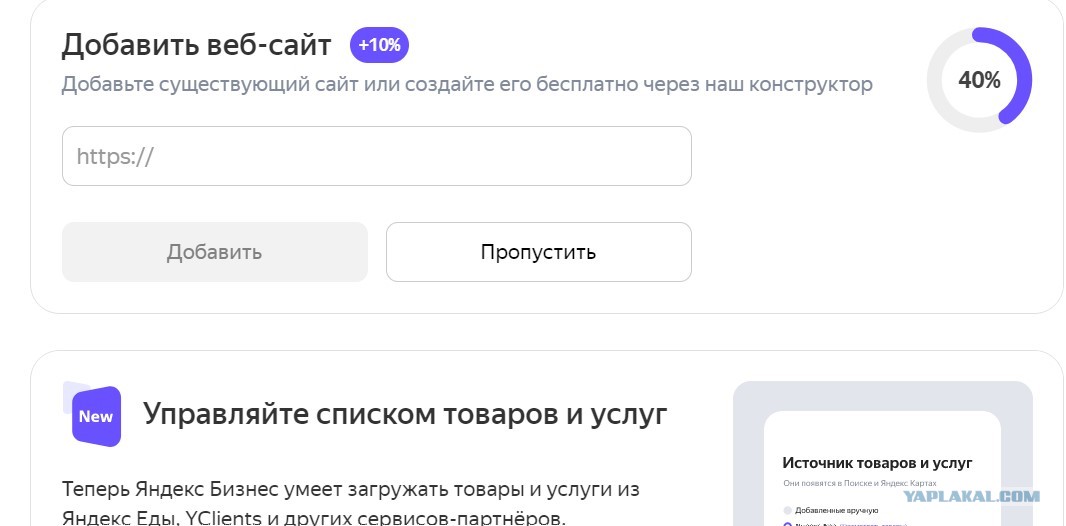The width and height of the screenshot is (1066, 526).
Task: Click the 40% circular progress ring
Action: [x=979, y=80]
